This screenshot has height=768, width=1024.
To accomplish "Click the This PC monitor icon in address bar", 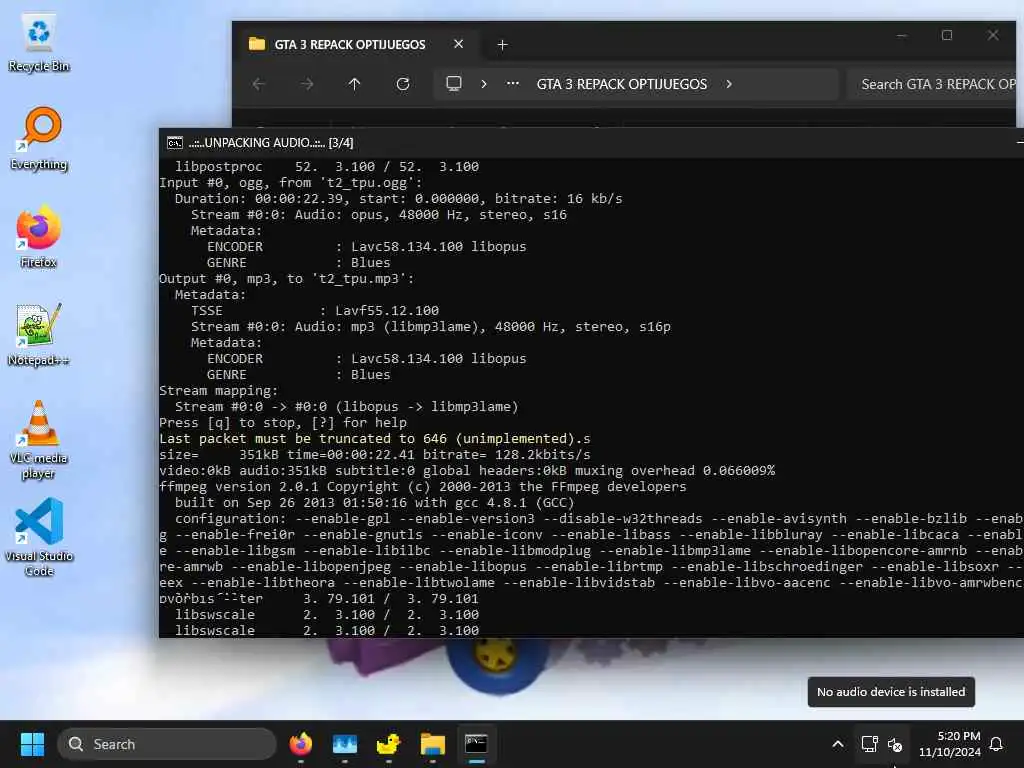I will point(454,84).
